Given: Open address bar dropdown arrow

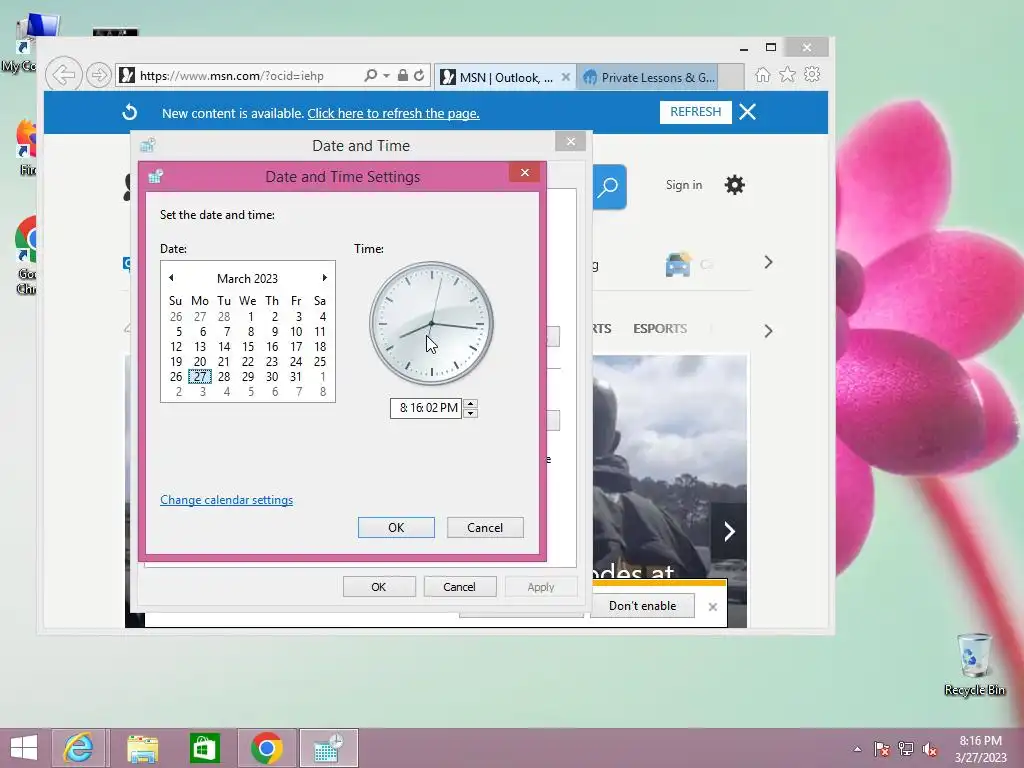Looking at the screenshot, I should 387,76.
